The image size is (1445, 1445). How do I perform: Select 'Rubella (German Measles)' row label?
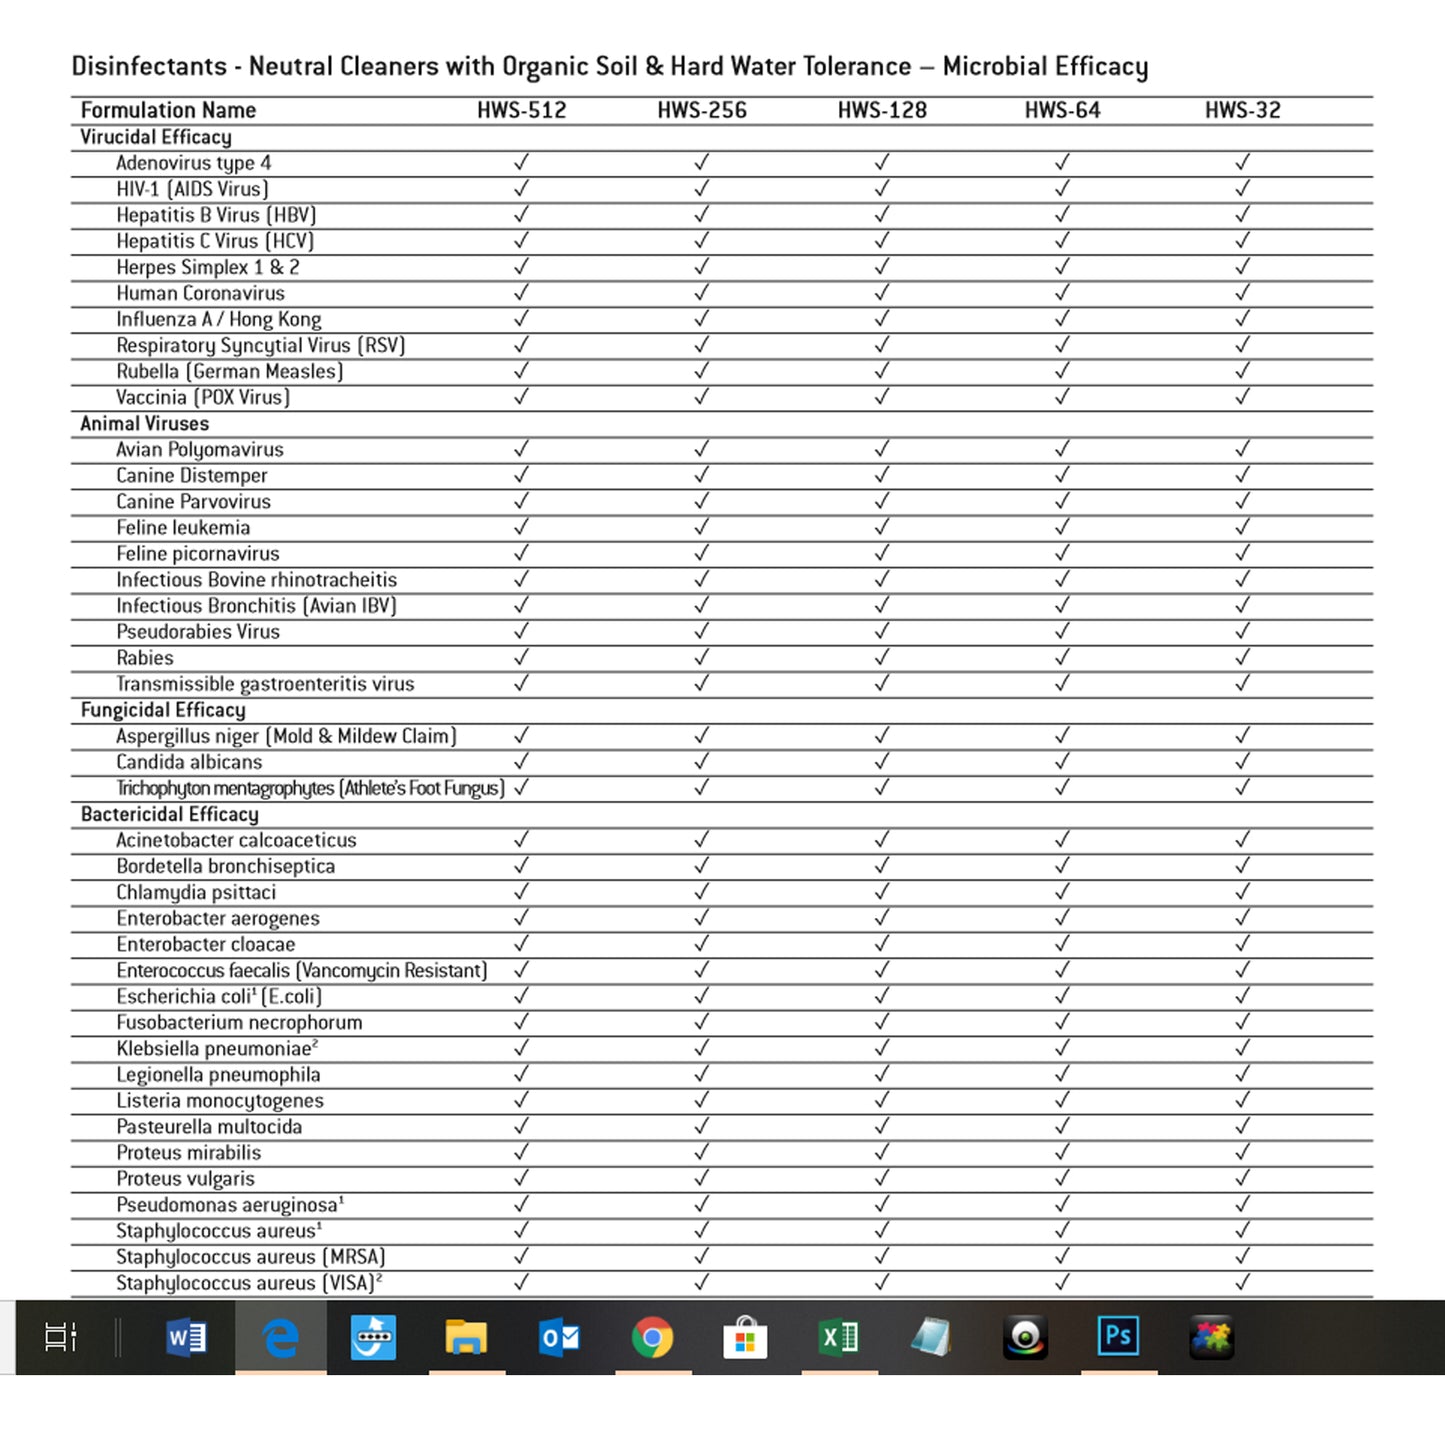tap(230, 371)
